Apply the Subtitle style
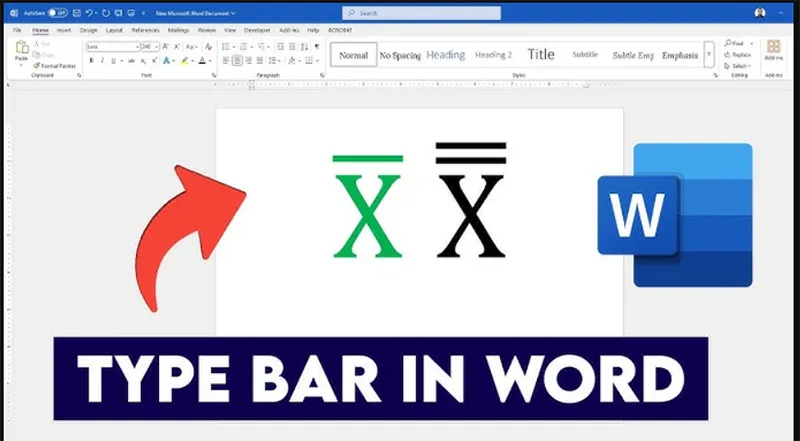This screenshot has height=441, width=800. 585,55
